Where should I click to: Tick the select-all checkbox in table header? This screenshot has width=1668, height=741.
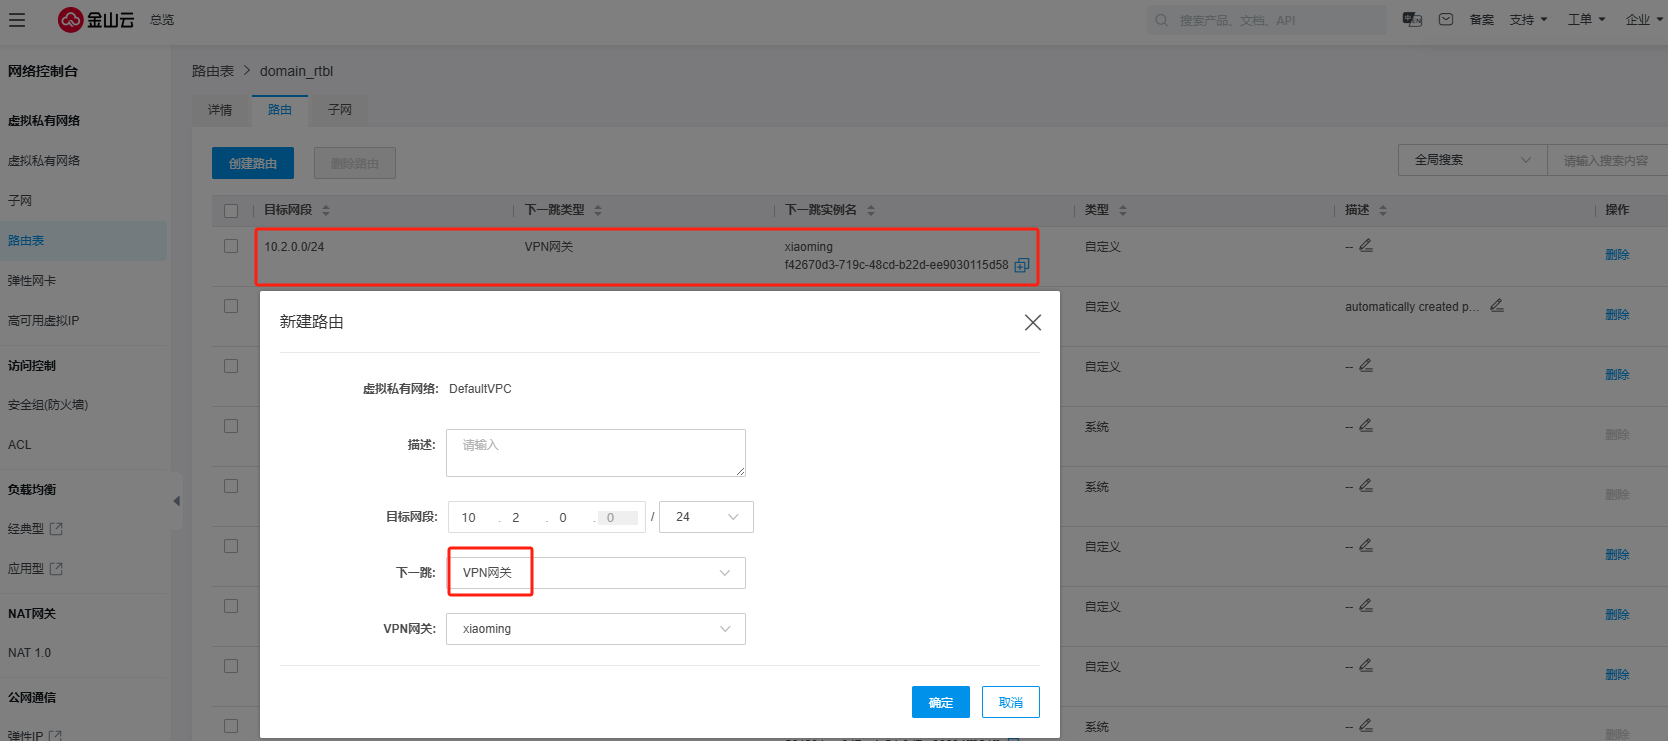231,211
